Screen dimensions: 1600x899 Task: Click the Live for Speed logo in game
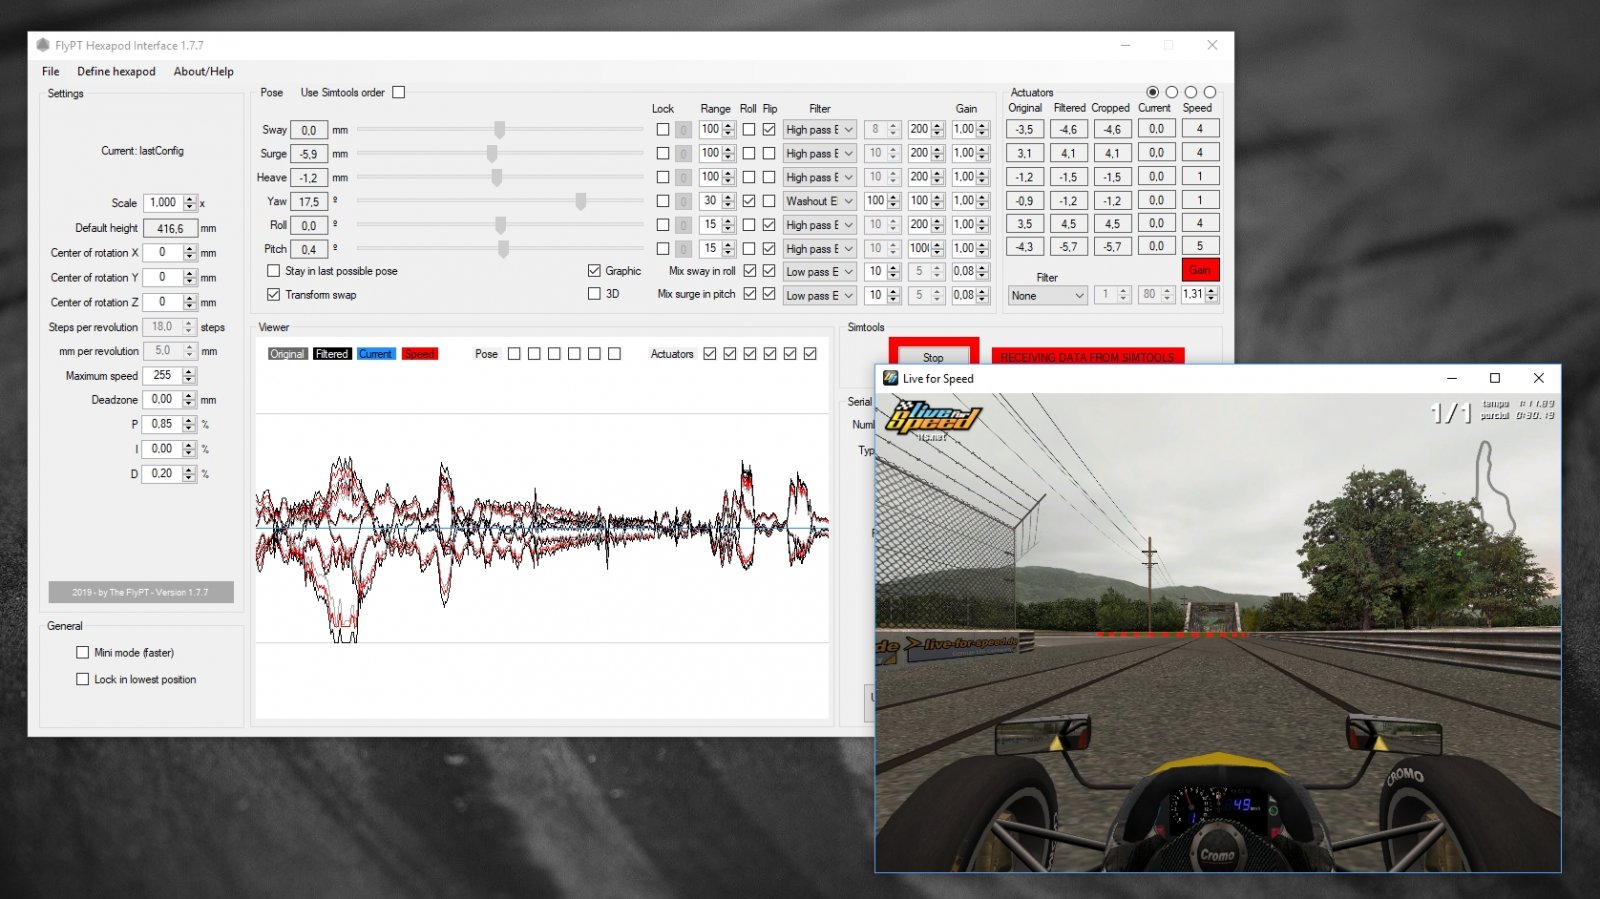934,420
